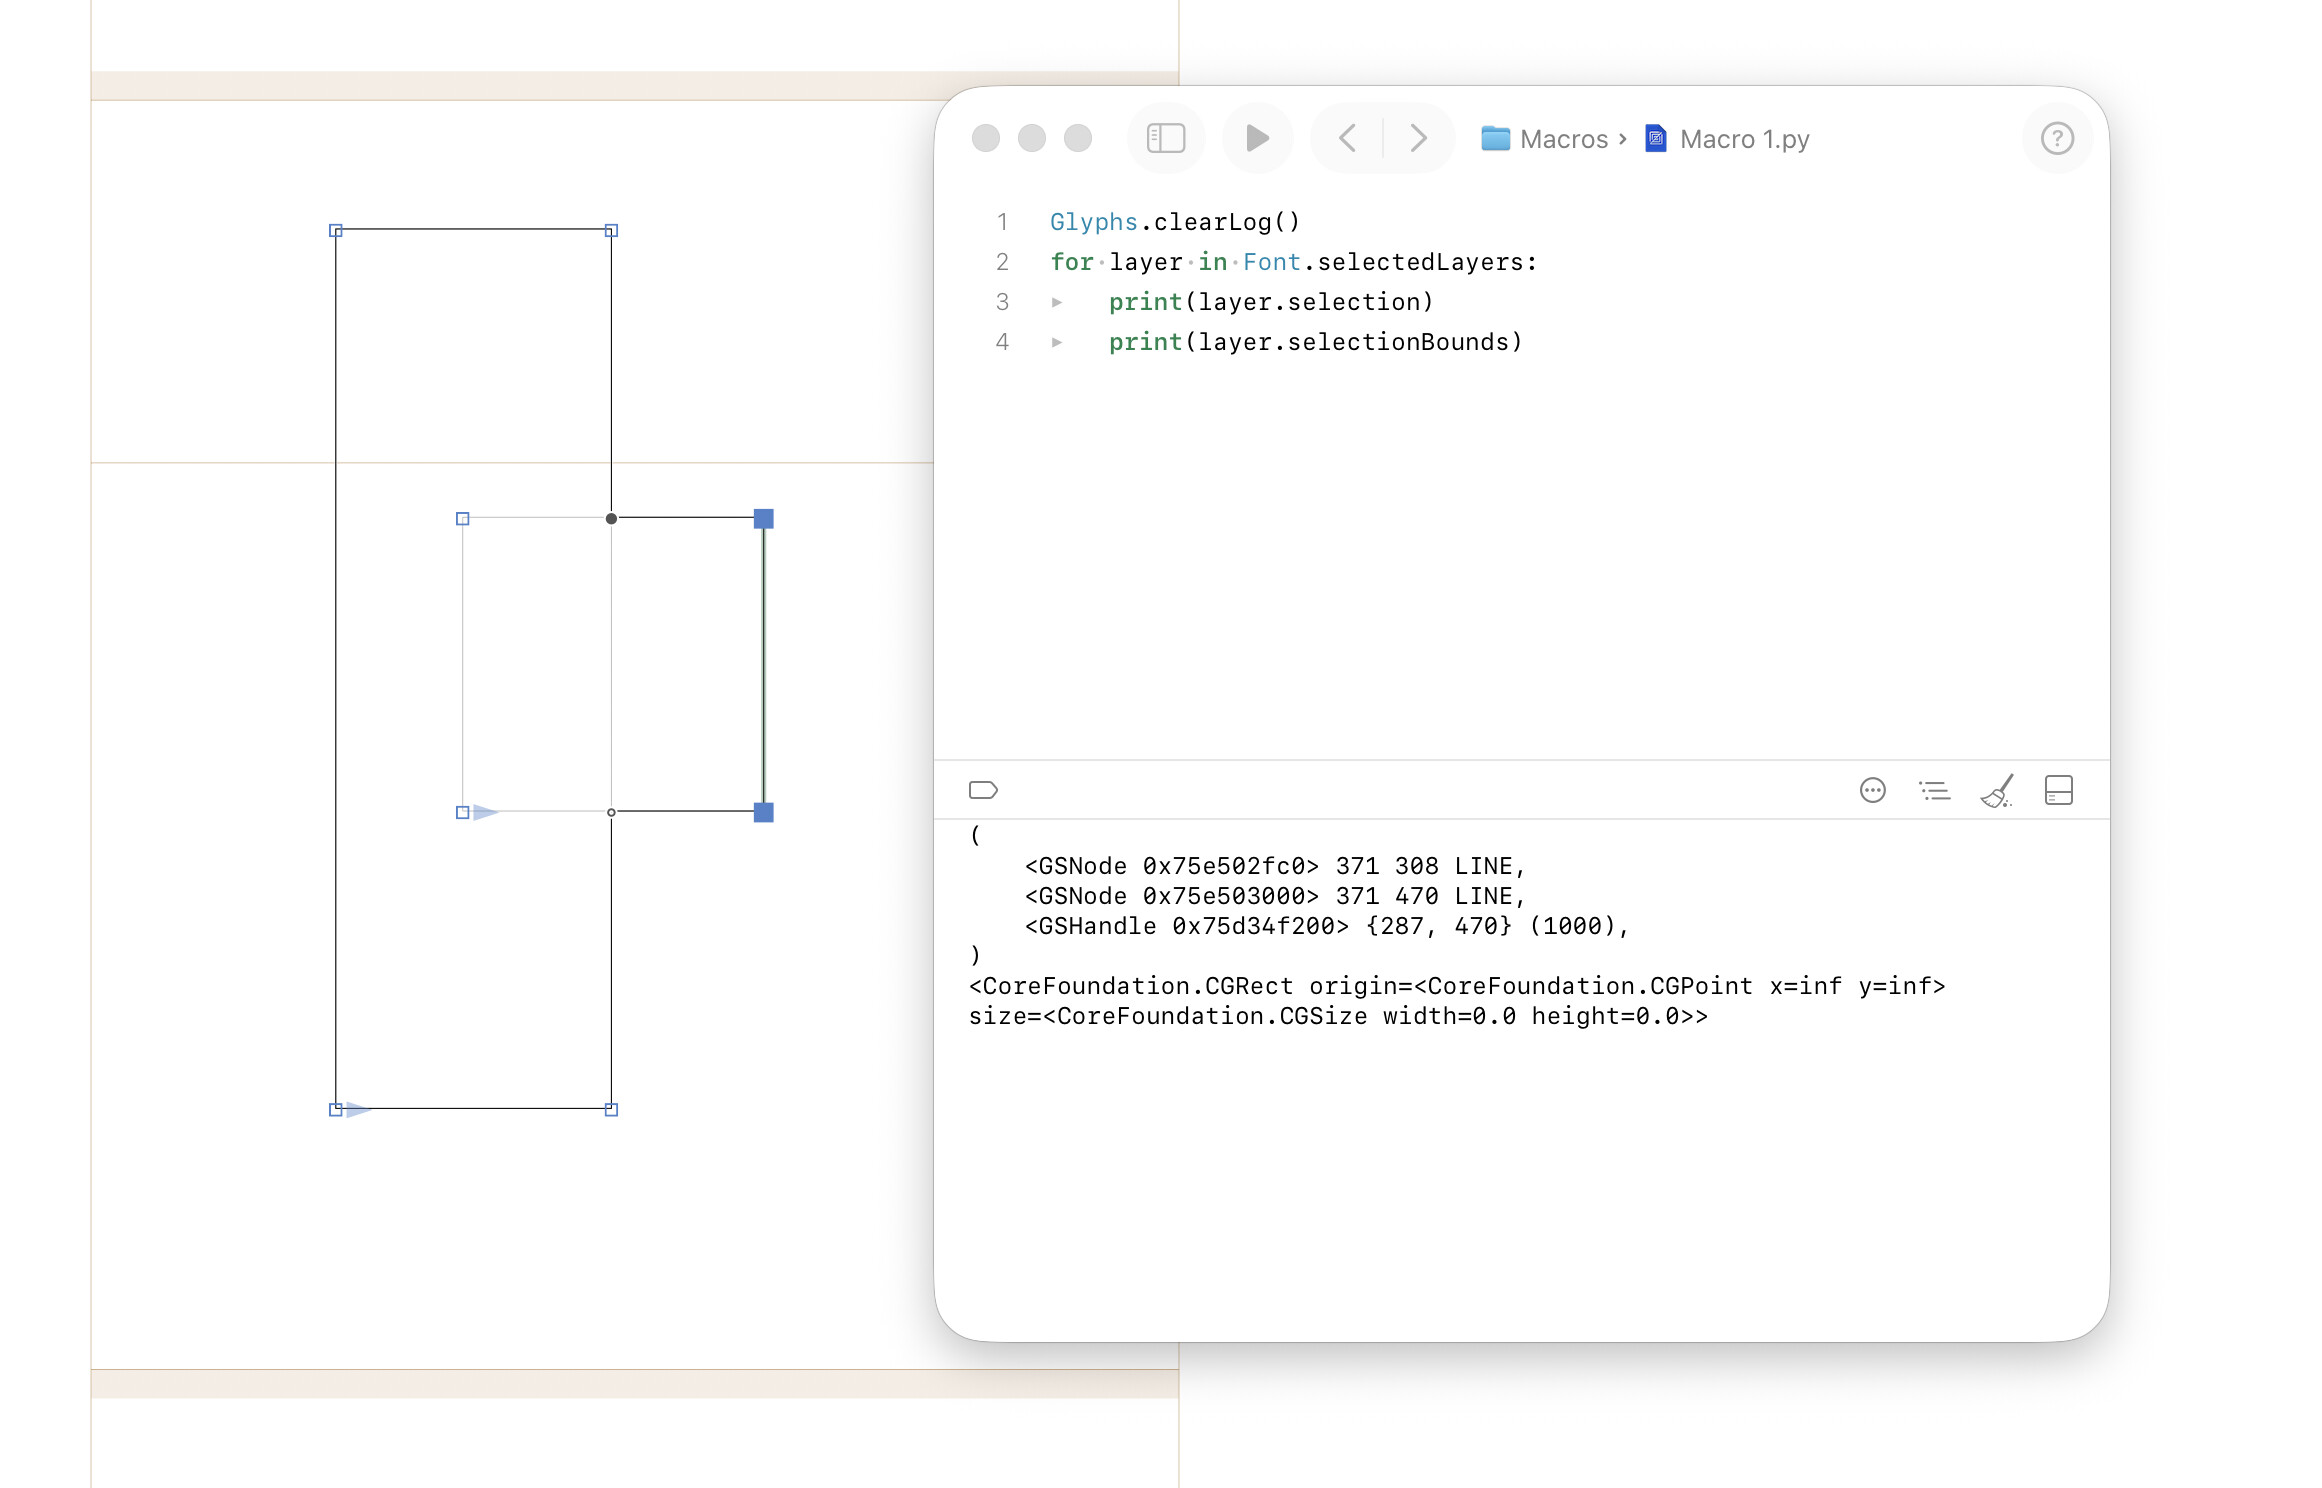This screenshot has height=1488, width=2322.
Task: Toggle the bottom panel layout icon
Action: tap(2058, 790)
